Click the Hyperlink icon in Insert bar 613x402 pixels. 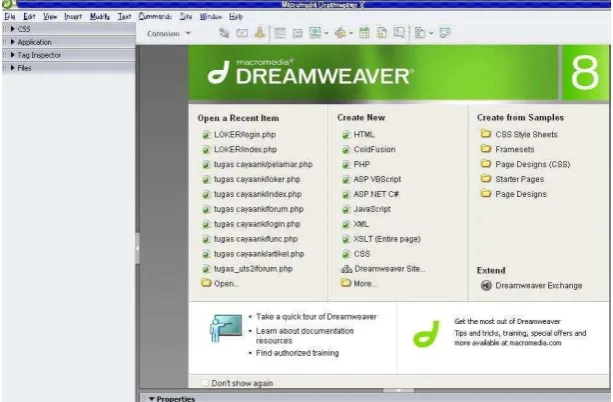[x=224, y=33]
